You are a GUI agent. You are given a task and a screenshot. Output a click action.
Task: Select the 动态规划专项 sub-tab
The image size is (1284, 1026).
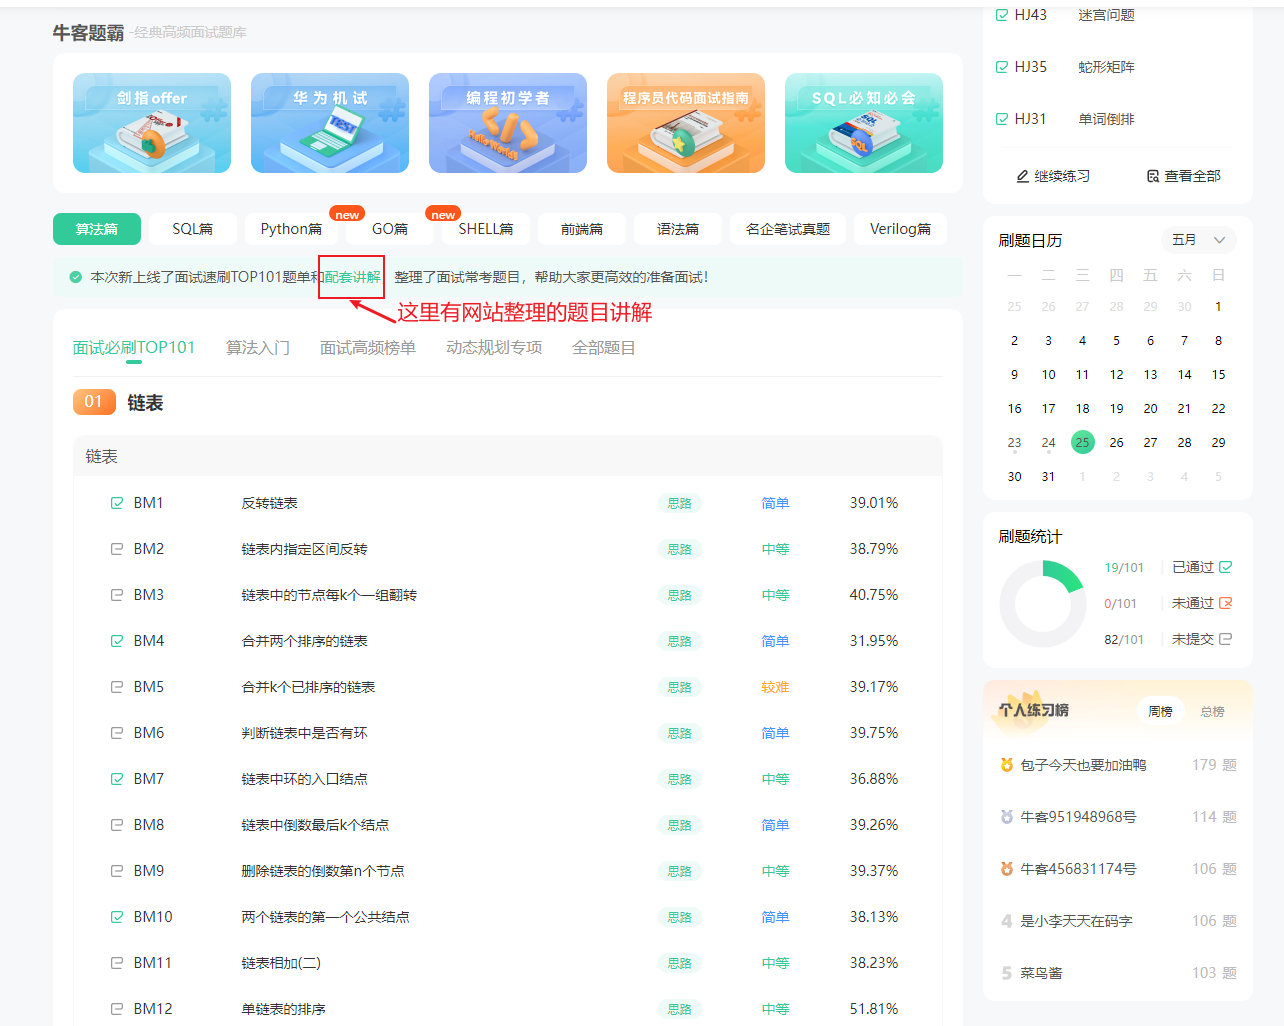[x=494, y=348]
